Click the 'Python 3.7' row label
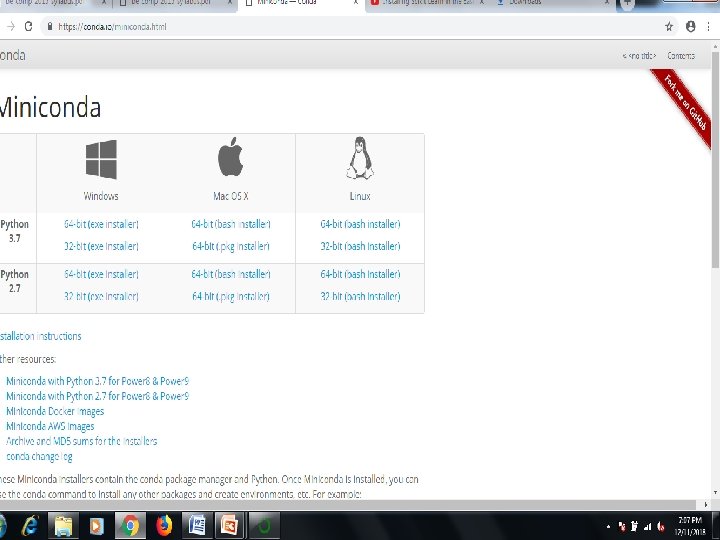Viewport: 720px width, 540px height. tap(15, 231)
